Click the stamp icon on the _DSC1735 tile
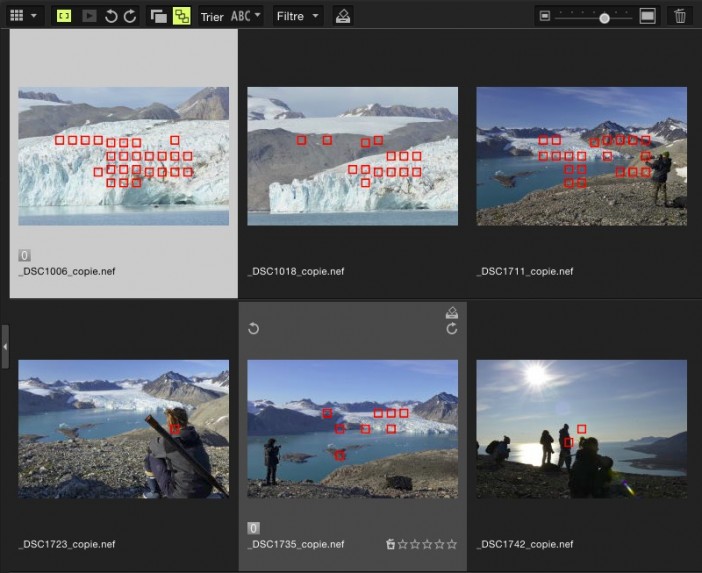This screenshot has height=573, width=702. (452, 312)
